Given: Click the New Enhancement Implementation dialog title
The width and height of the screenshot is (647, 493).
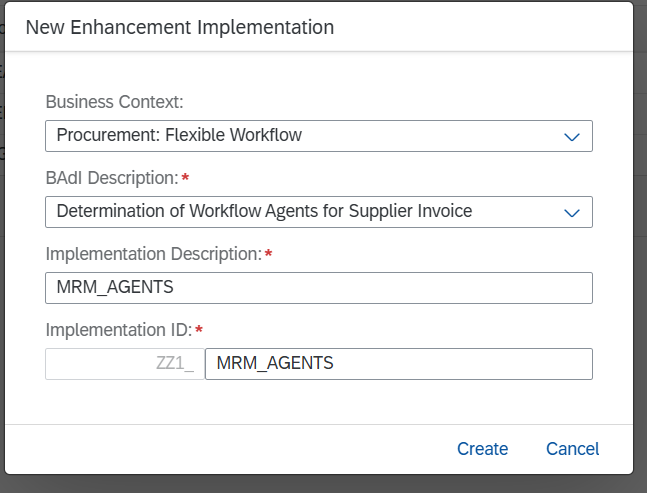Looking at the screenshot, I should click(180, 28).
